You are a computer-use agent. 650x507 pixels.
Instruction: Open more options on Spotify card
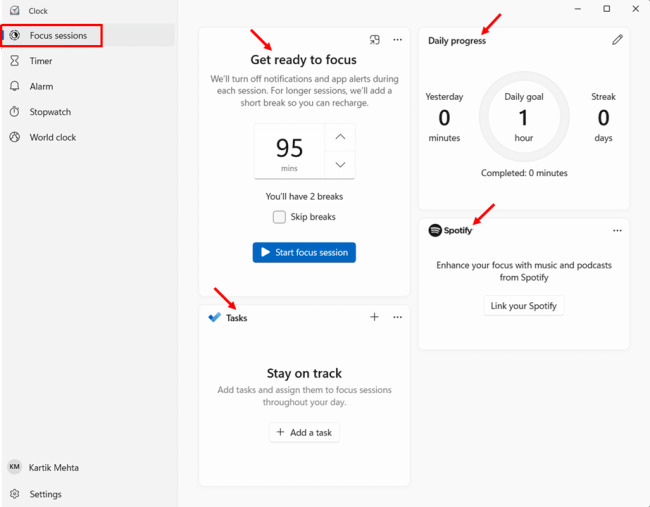617,230
